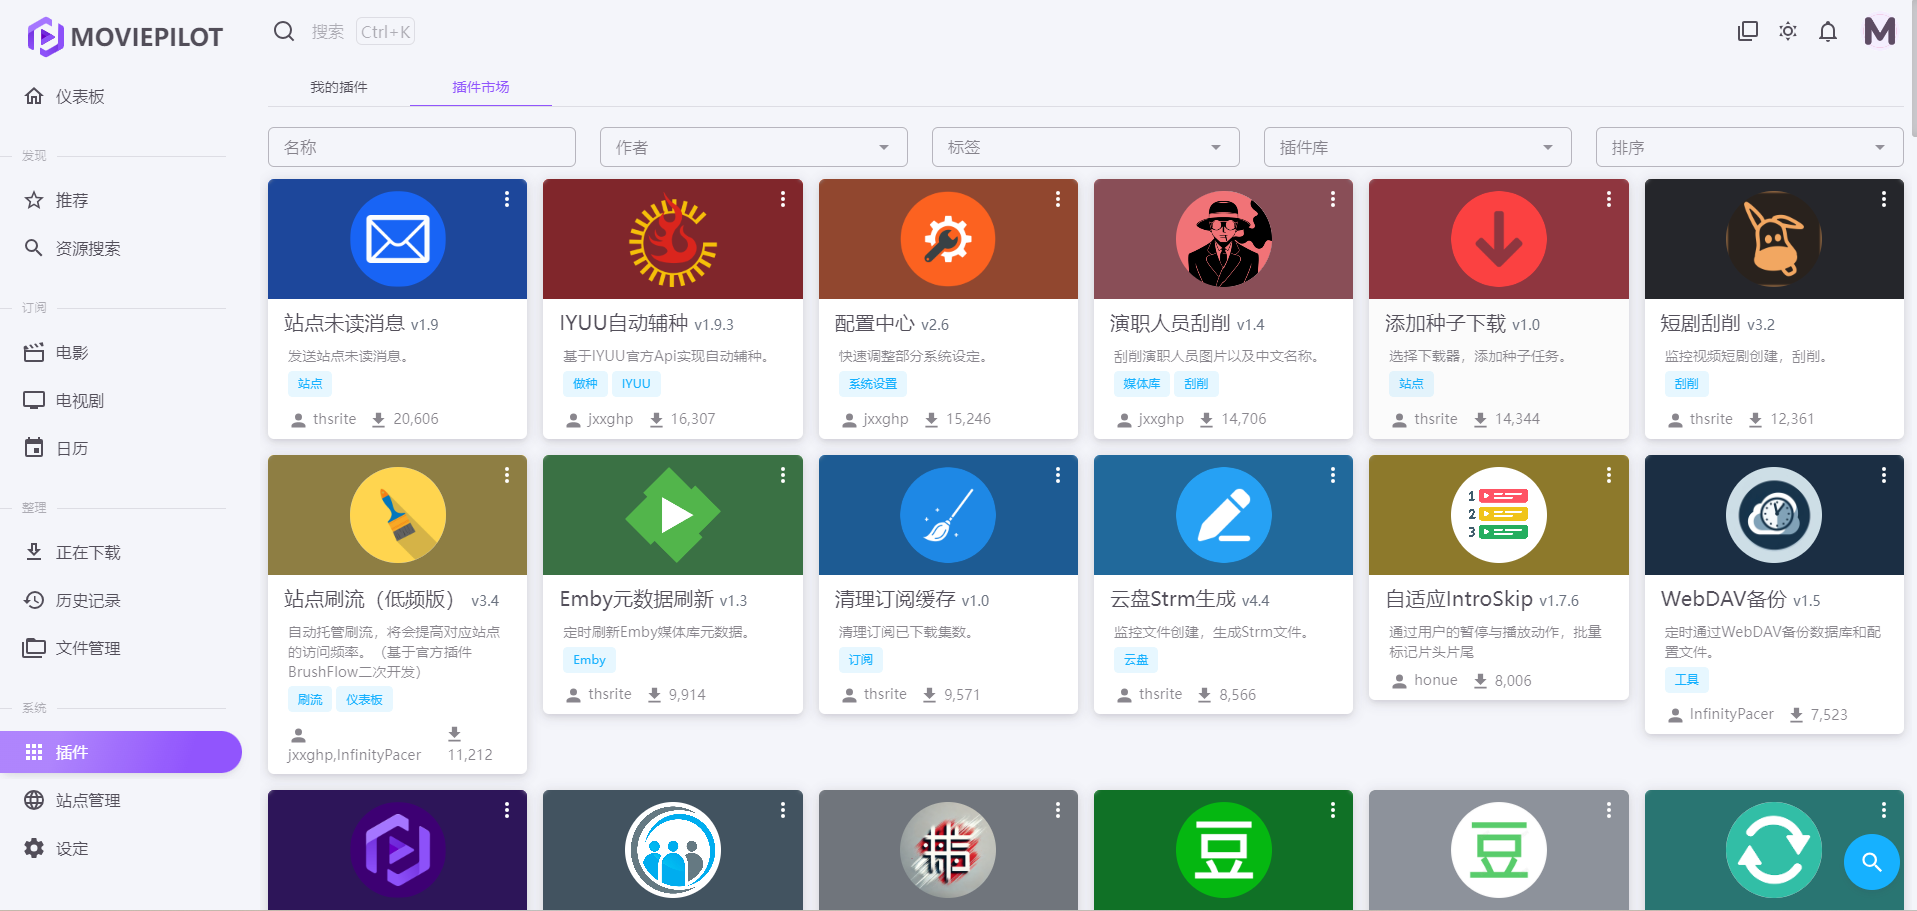Open more options for 配置中心 card

coord(1058,199)
